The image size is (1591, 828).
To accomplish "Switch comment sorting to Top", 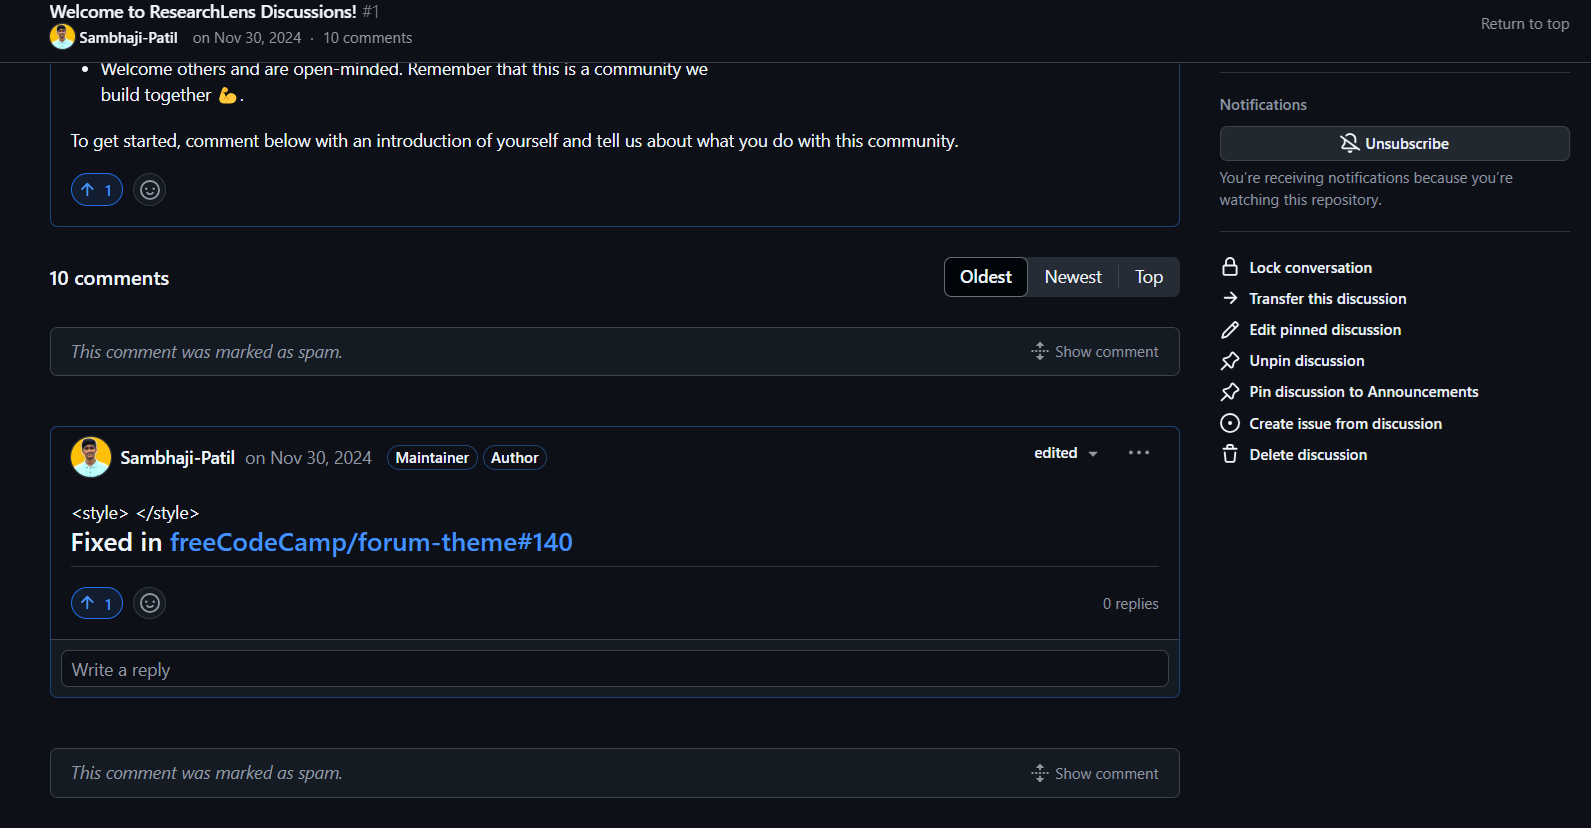I will pyautogui.click(x=1148, y=277).
